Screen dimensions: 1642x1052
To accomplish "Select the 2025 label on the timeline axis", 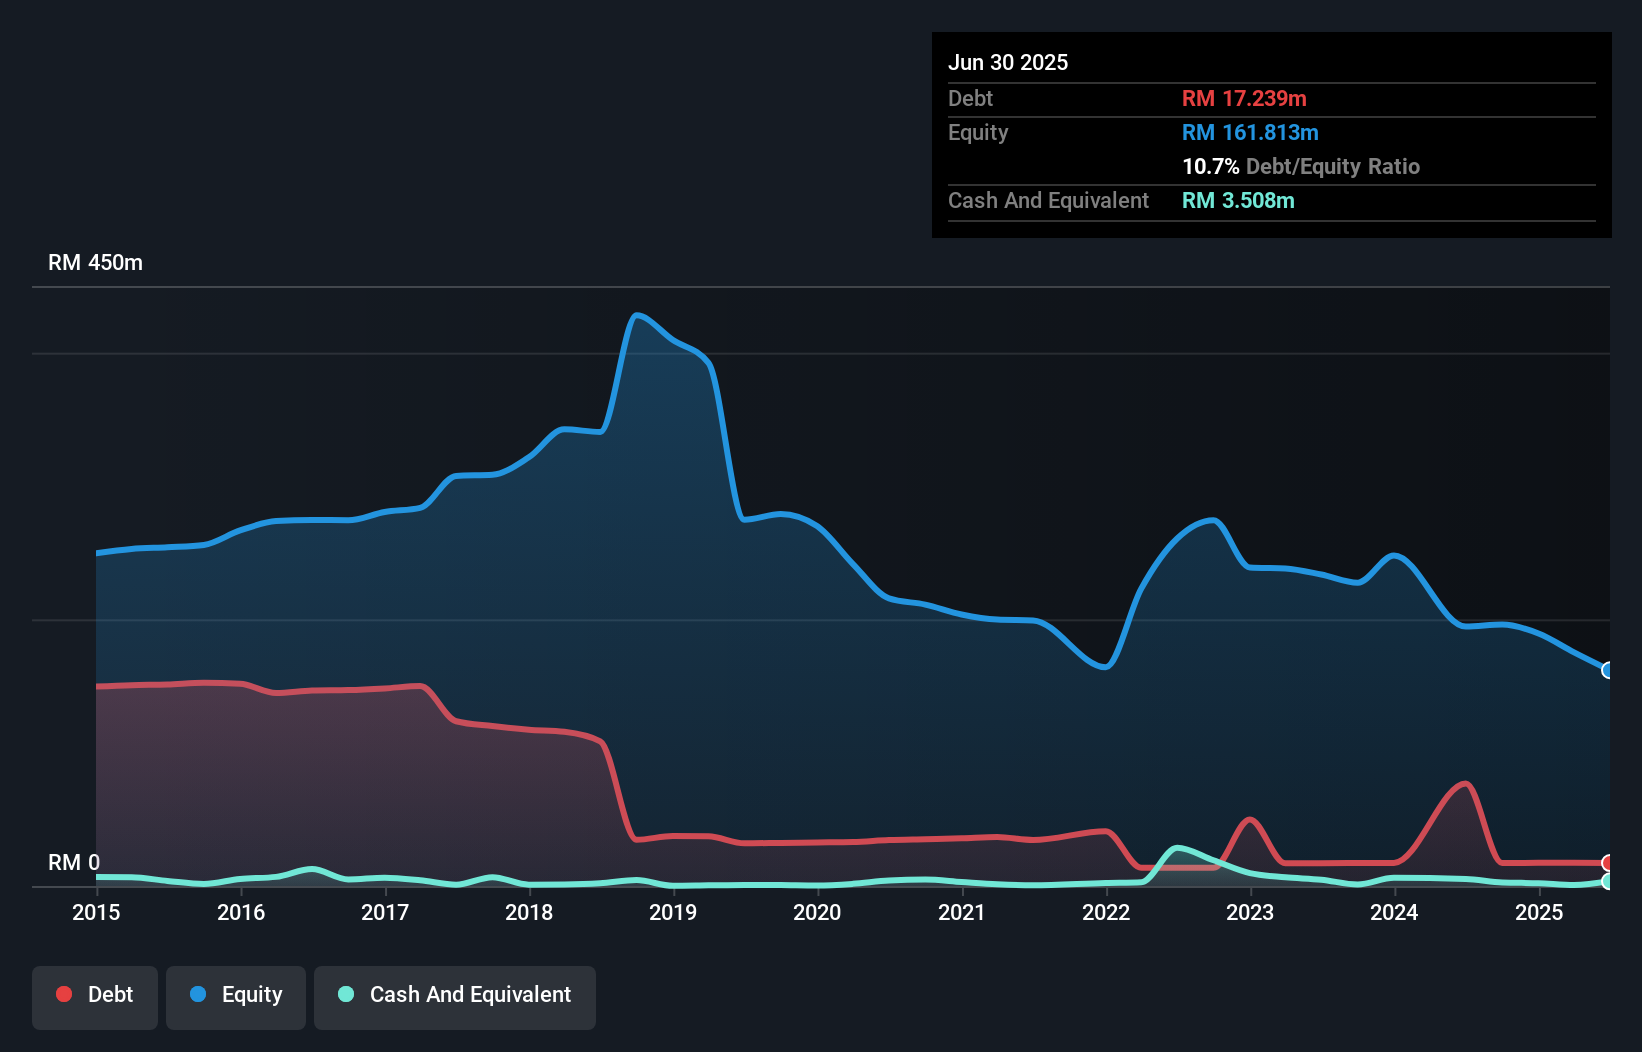I will coord(1540,913).
